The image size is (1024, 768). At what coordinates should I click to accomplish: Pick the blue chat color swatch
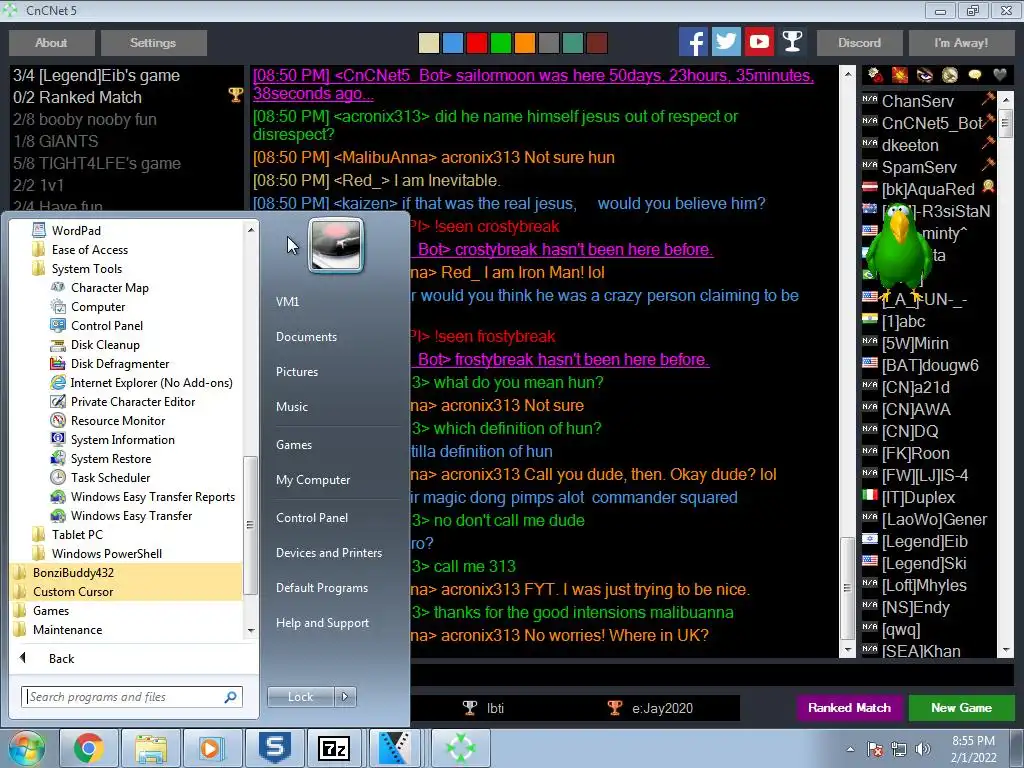click(453, 43)
